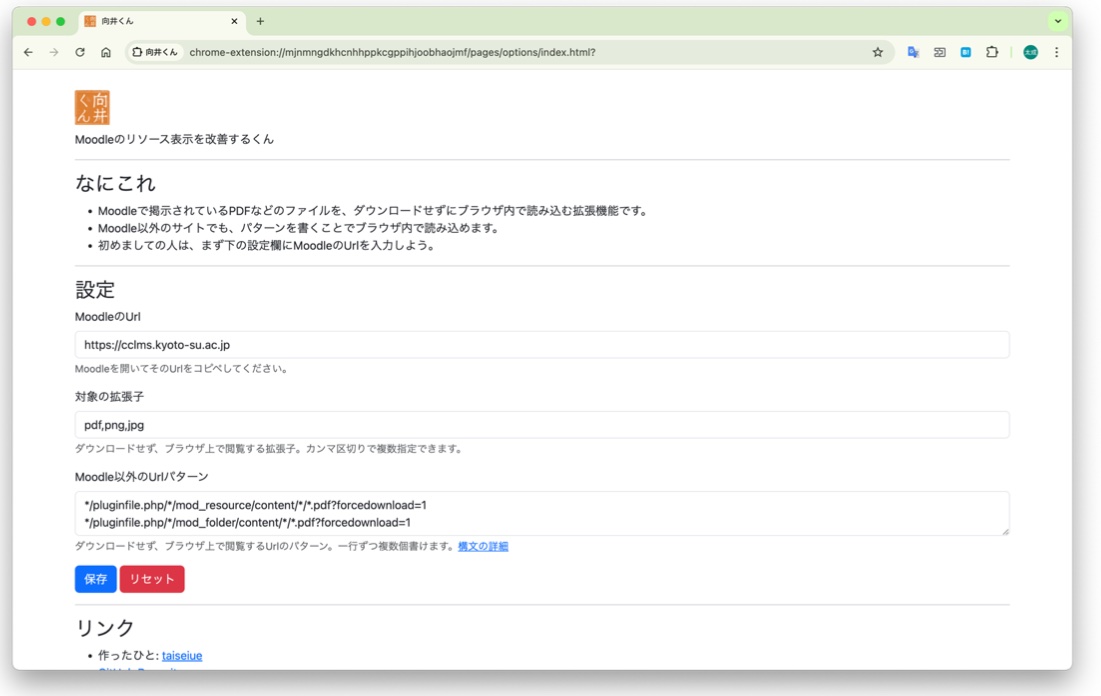Image resolution: width=1101 pixels, height=696 pixels.
Task: Click the orange 向井くん logo on the page
Action: pyautogui.click(x=92, y=107)
